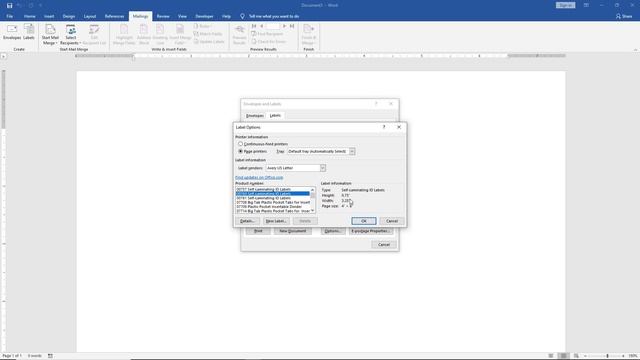
Task: Click the Preview Results icon
Action: 240,35
